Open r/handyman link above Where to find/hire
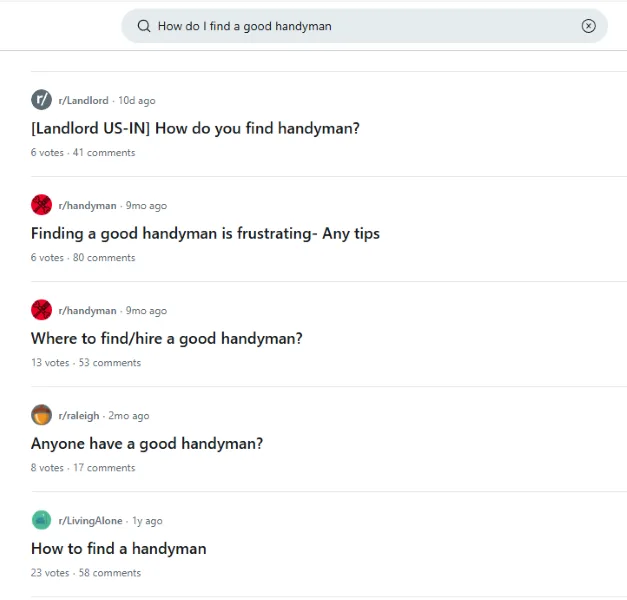Viewport: 627px width, 600px height. [88, 311]
